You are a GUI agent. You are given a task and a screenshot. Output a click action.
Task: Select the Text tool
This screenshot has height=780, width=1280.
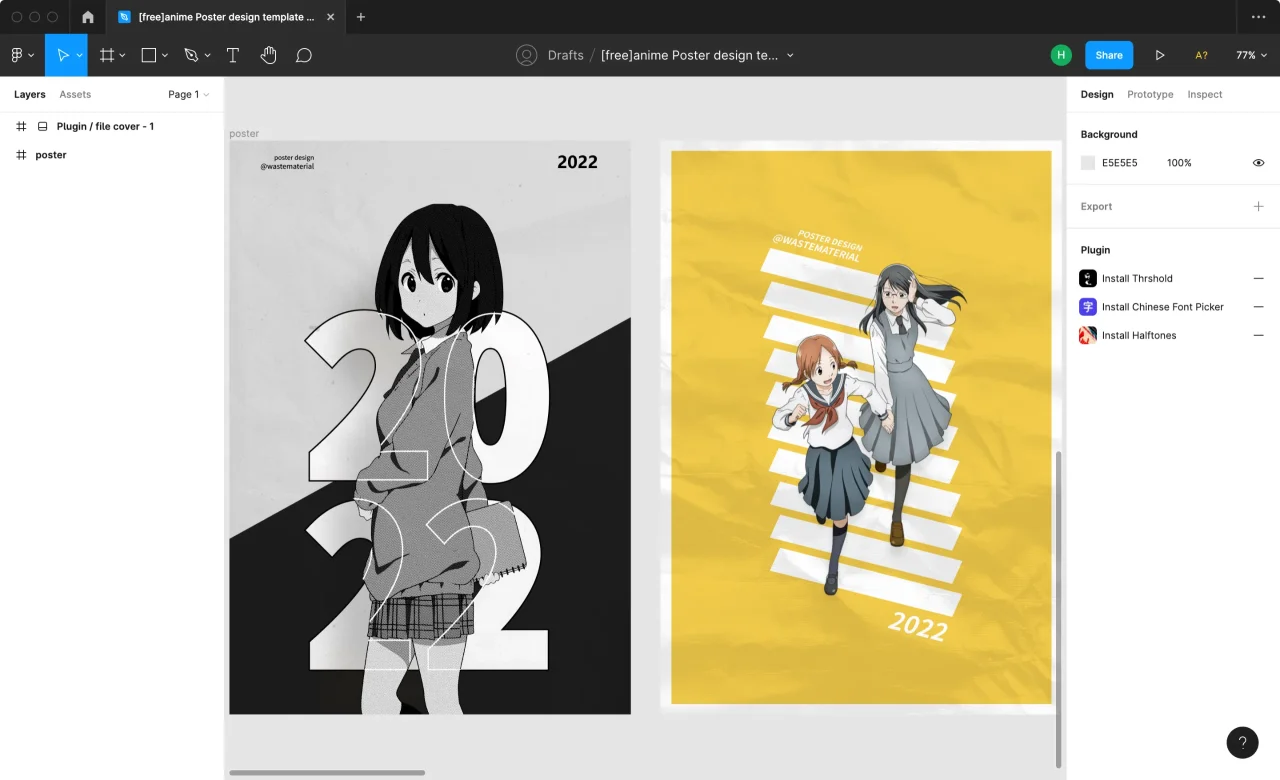233,55
